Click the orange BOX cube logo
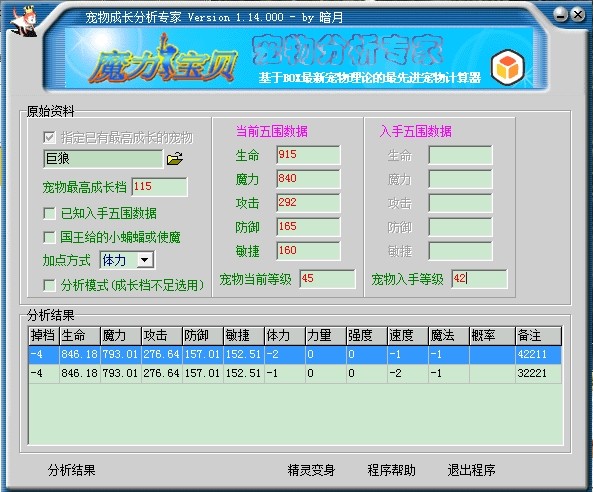The image size is (593, 492). pyautogui.click(x=508, y=68)
